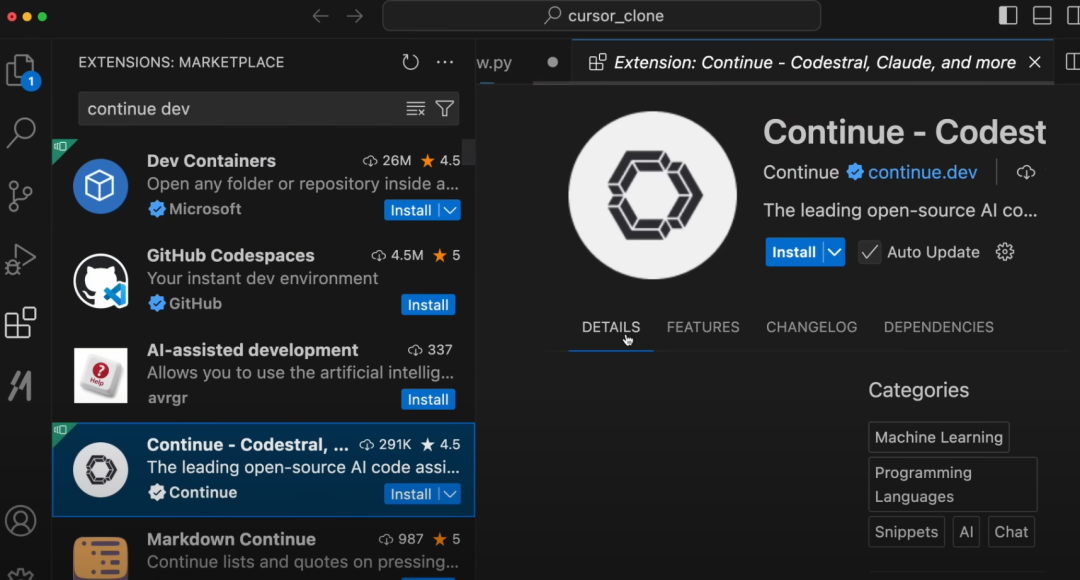The height and width of the screenshot is (580, 1080).
Task: Open the extension manage gear icon
Action: tap(1005, 252)
